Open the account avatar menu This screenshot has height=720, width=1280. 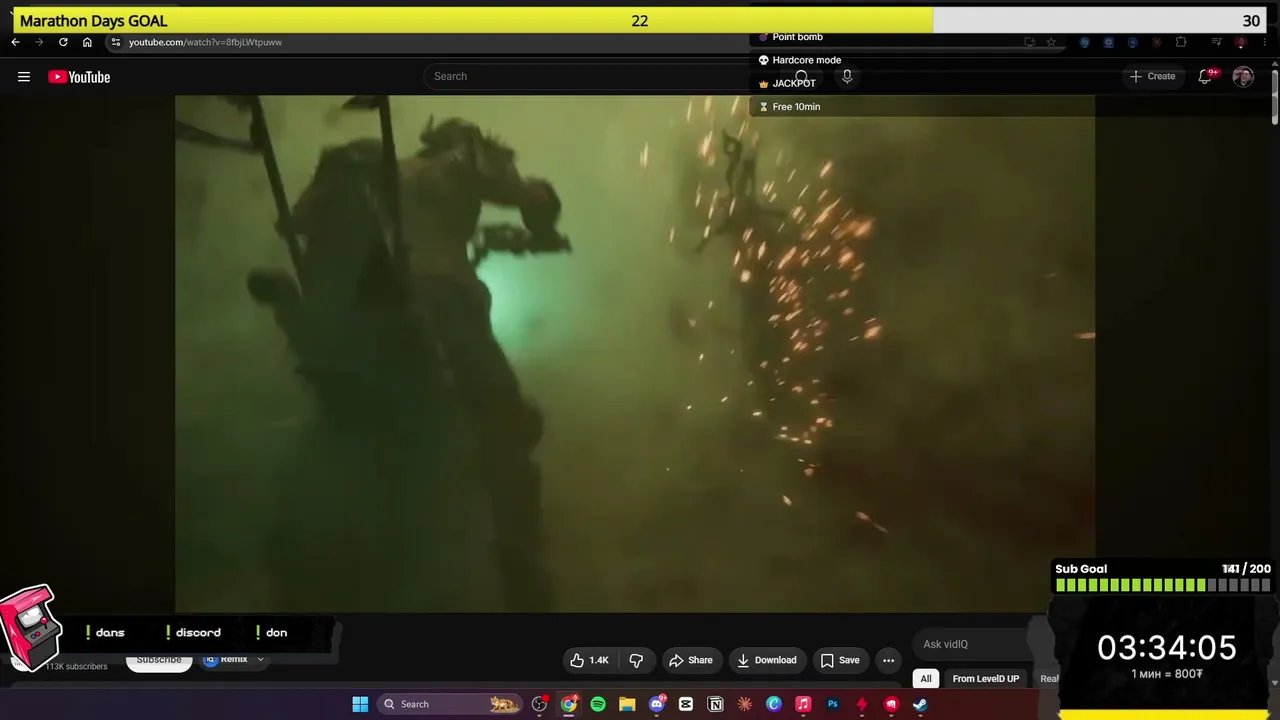pos(1243,77)
